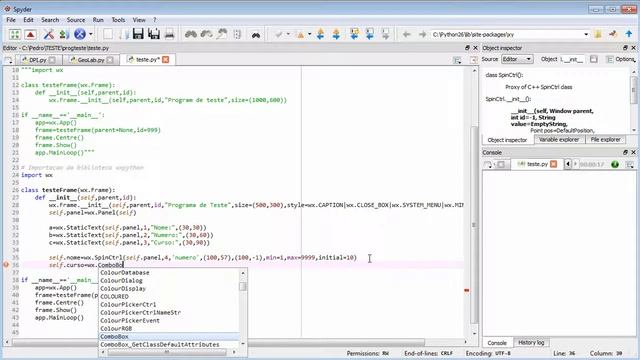
Task: Select ColourRGB in autocomplete list
Action: pyautogui.click(x=169, y=329)
